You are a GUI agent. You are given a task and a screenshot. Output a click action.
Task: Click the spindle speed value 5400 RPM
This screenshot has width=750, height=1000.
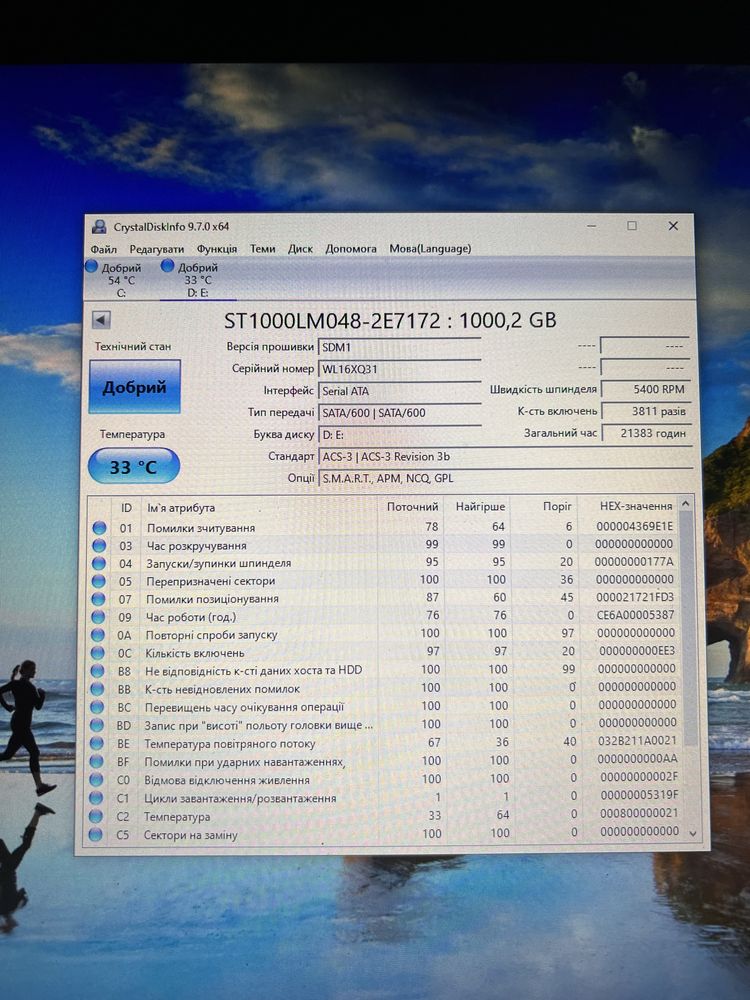coord(645,389)
